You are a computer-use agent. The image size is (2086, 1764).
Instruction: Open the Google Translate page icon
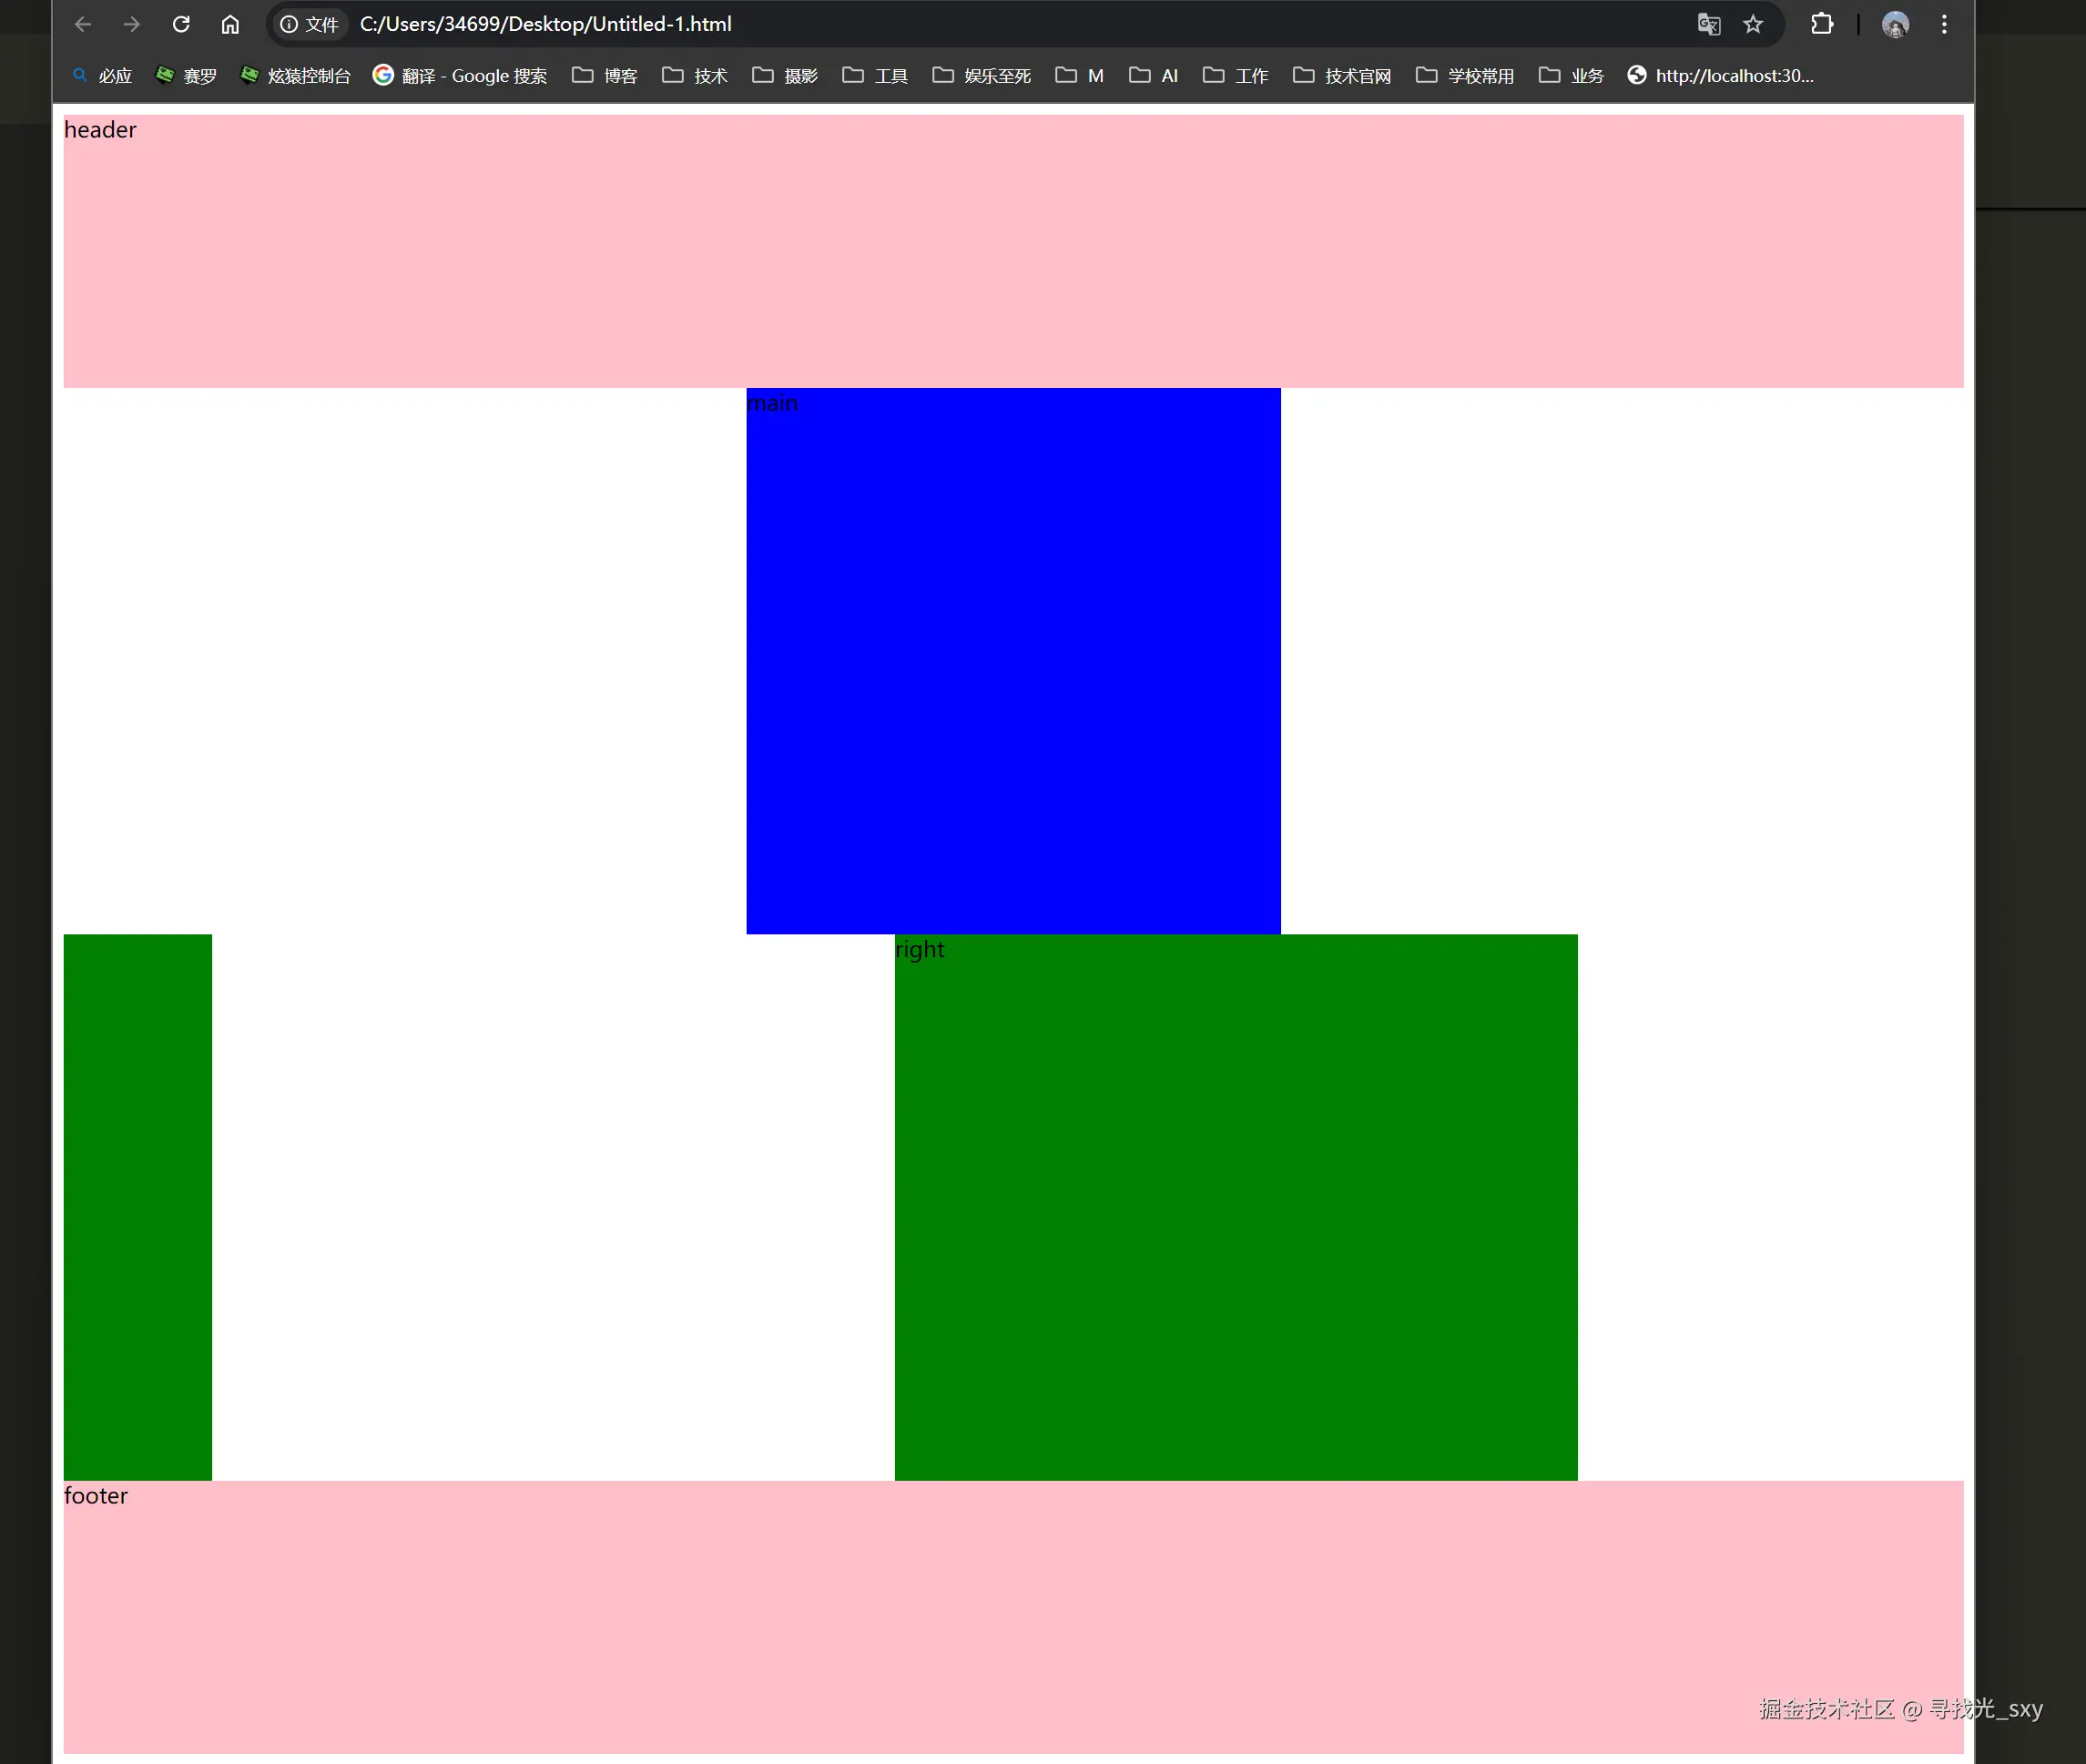tap(1709, 24)
